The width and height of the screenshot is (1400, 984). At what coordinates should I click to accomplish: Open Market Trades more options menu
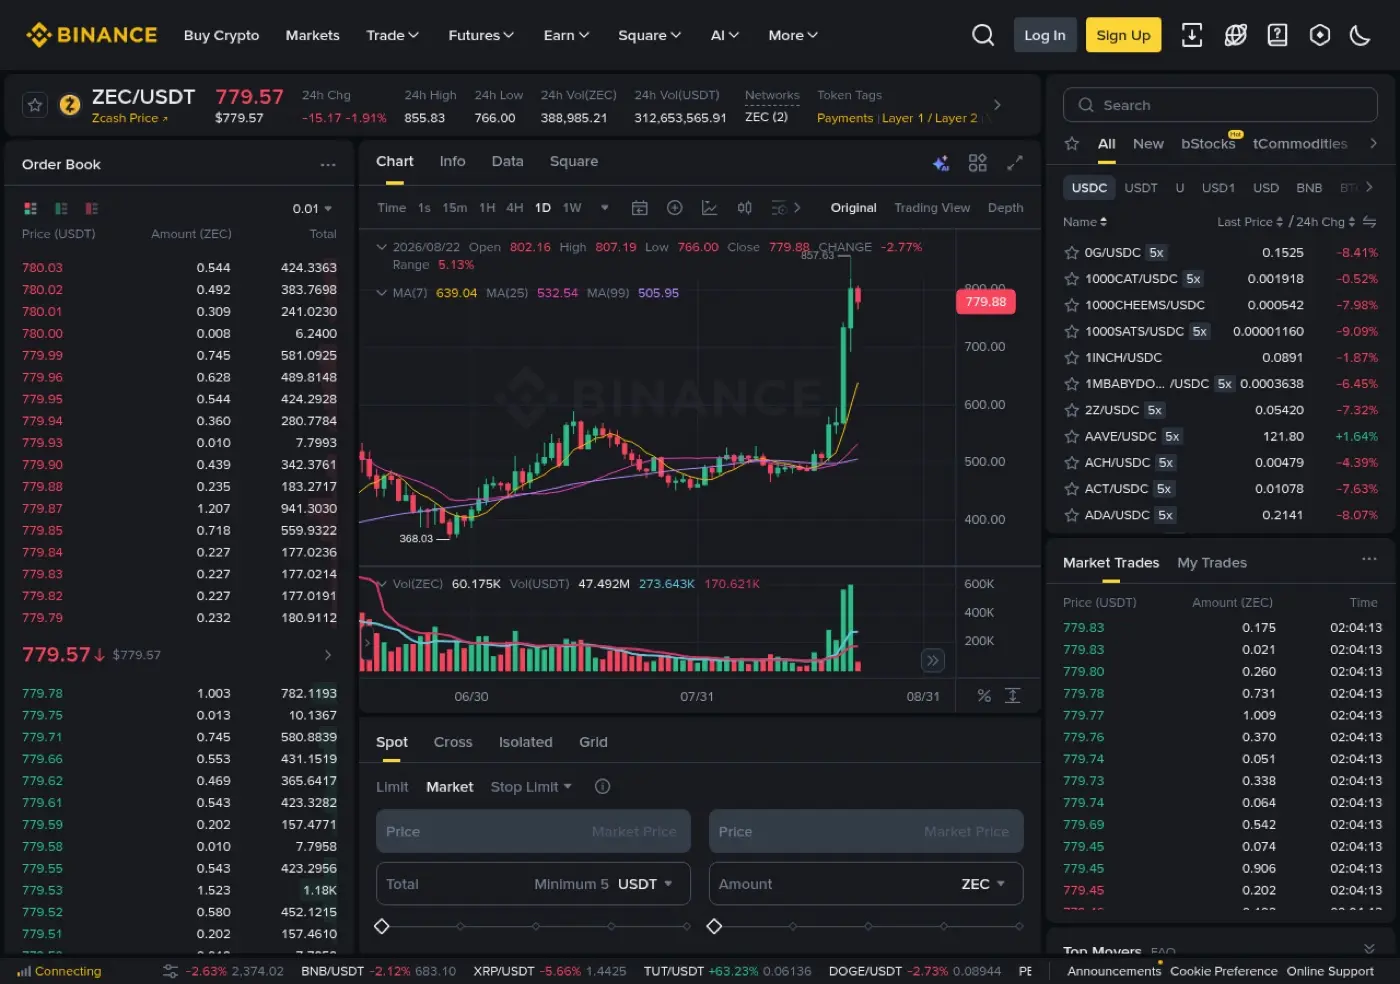coord(1369,559)
